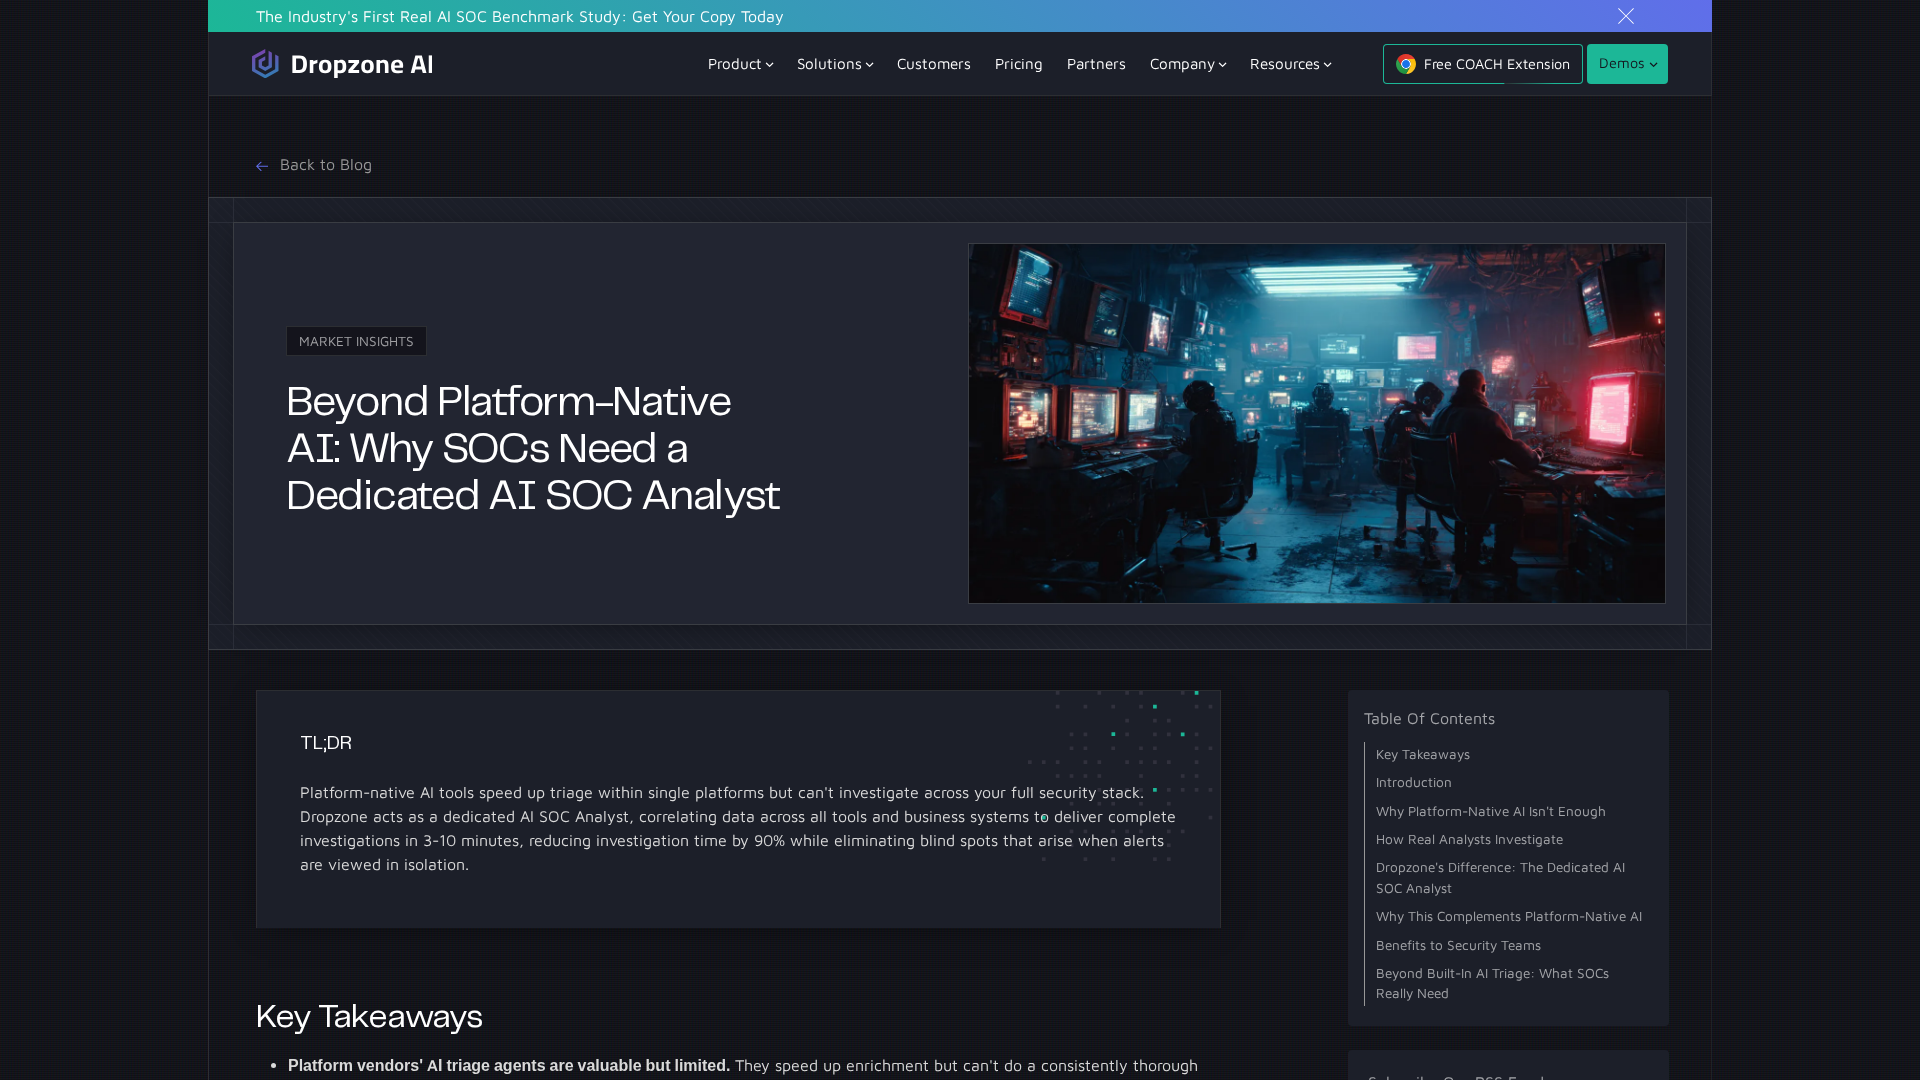The width and height of the screenshot is (1920, 1080).
Task: Open the Company dropdown menu
Action: click(x=1187, y=64)
